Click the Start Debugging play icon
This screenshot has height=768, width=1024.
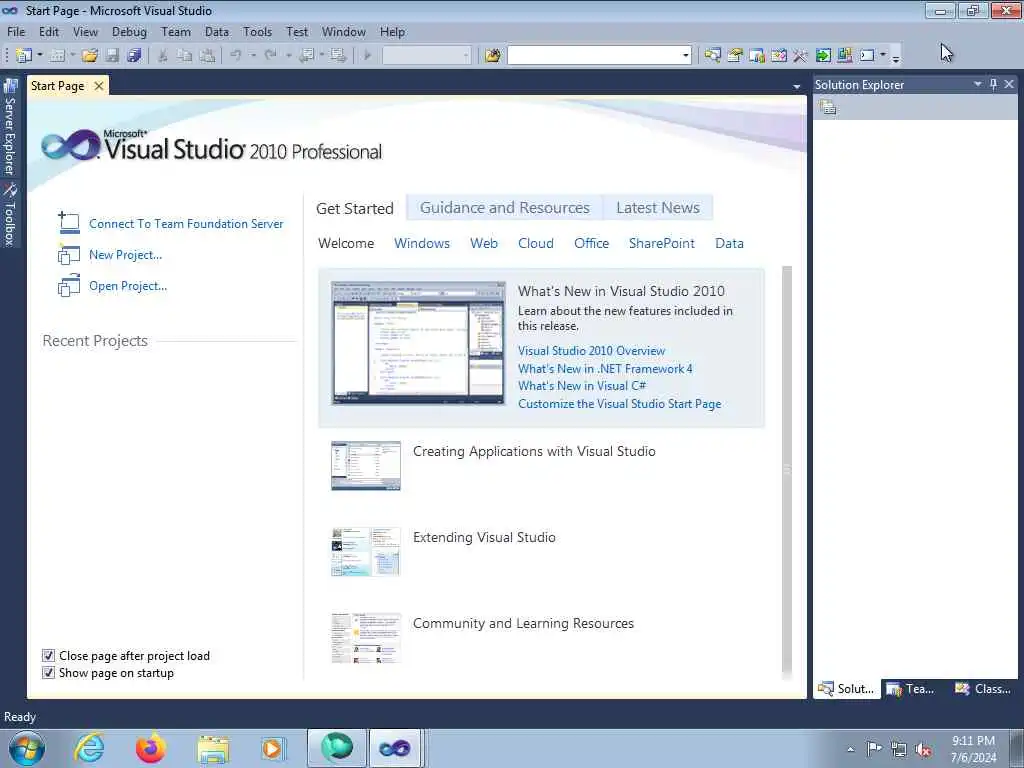click(x=367, y=56)
